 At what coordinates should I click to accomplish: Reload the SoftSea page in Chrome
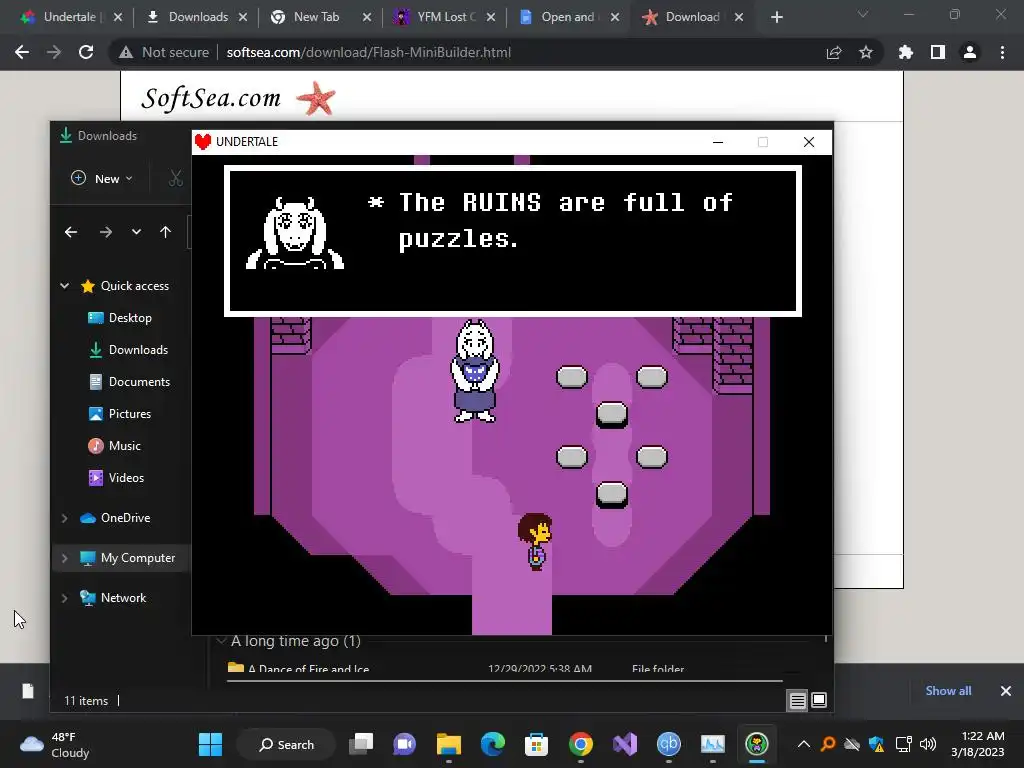tap(86, 52)
